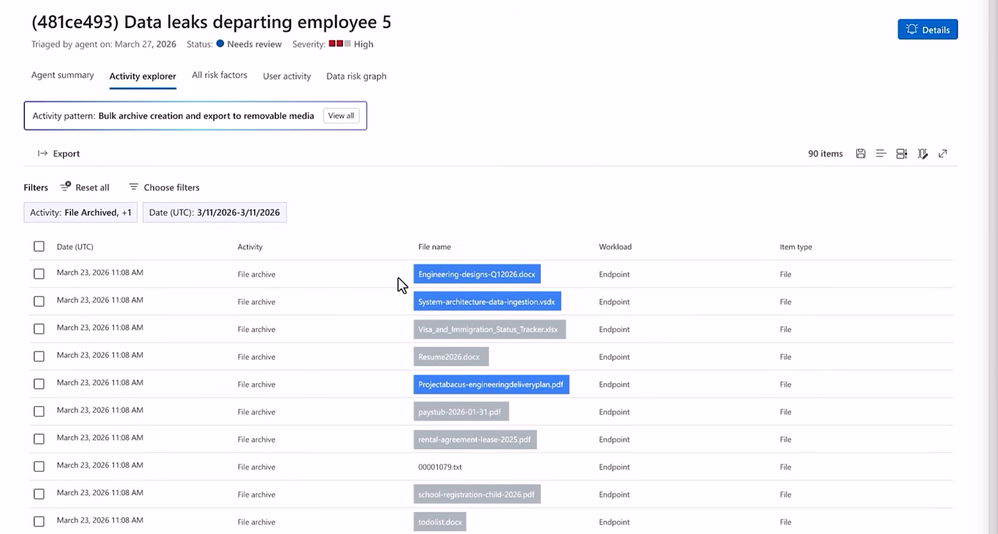The image size is (998, 534).
Task: Click the Workload column header
Action: tap(615, 247)
